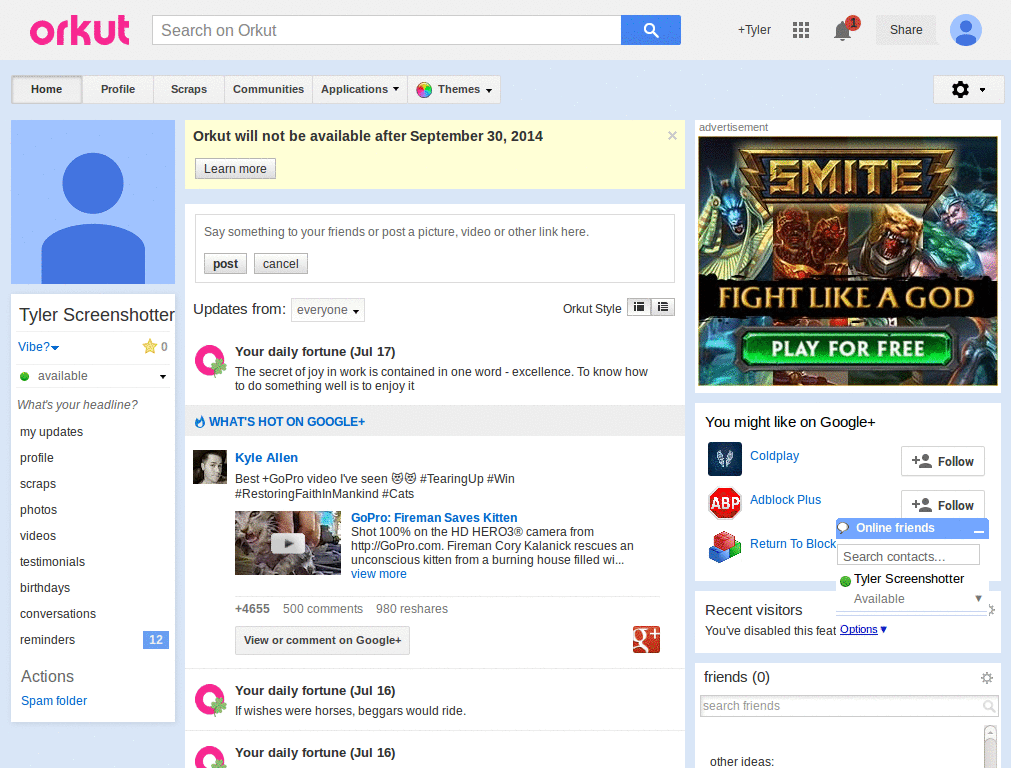
Task: Click the orkut logo
Action: (79, 31)
